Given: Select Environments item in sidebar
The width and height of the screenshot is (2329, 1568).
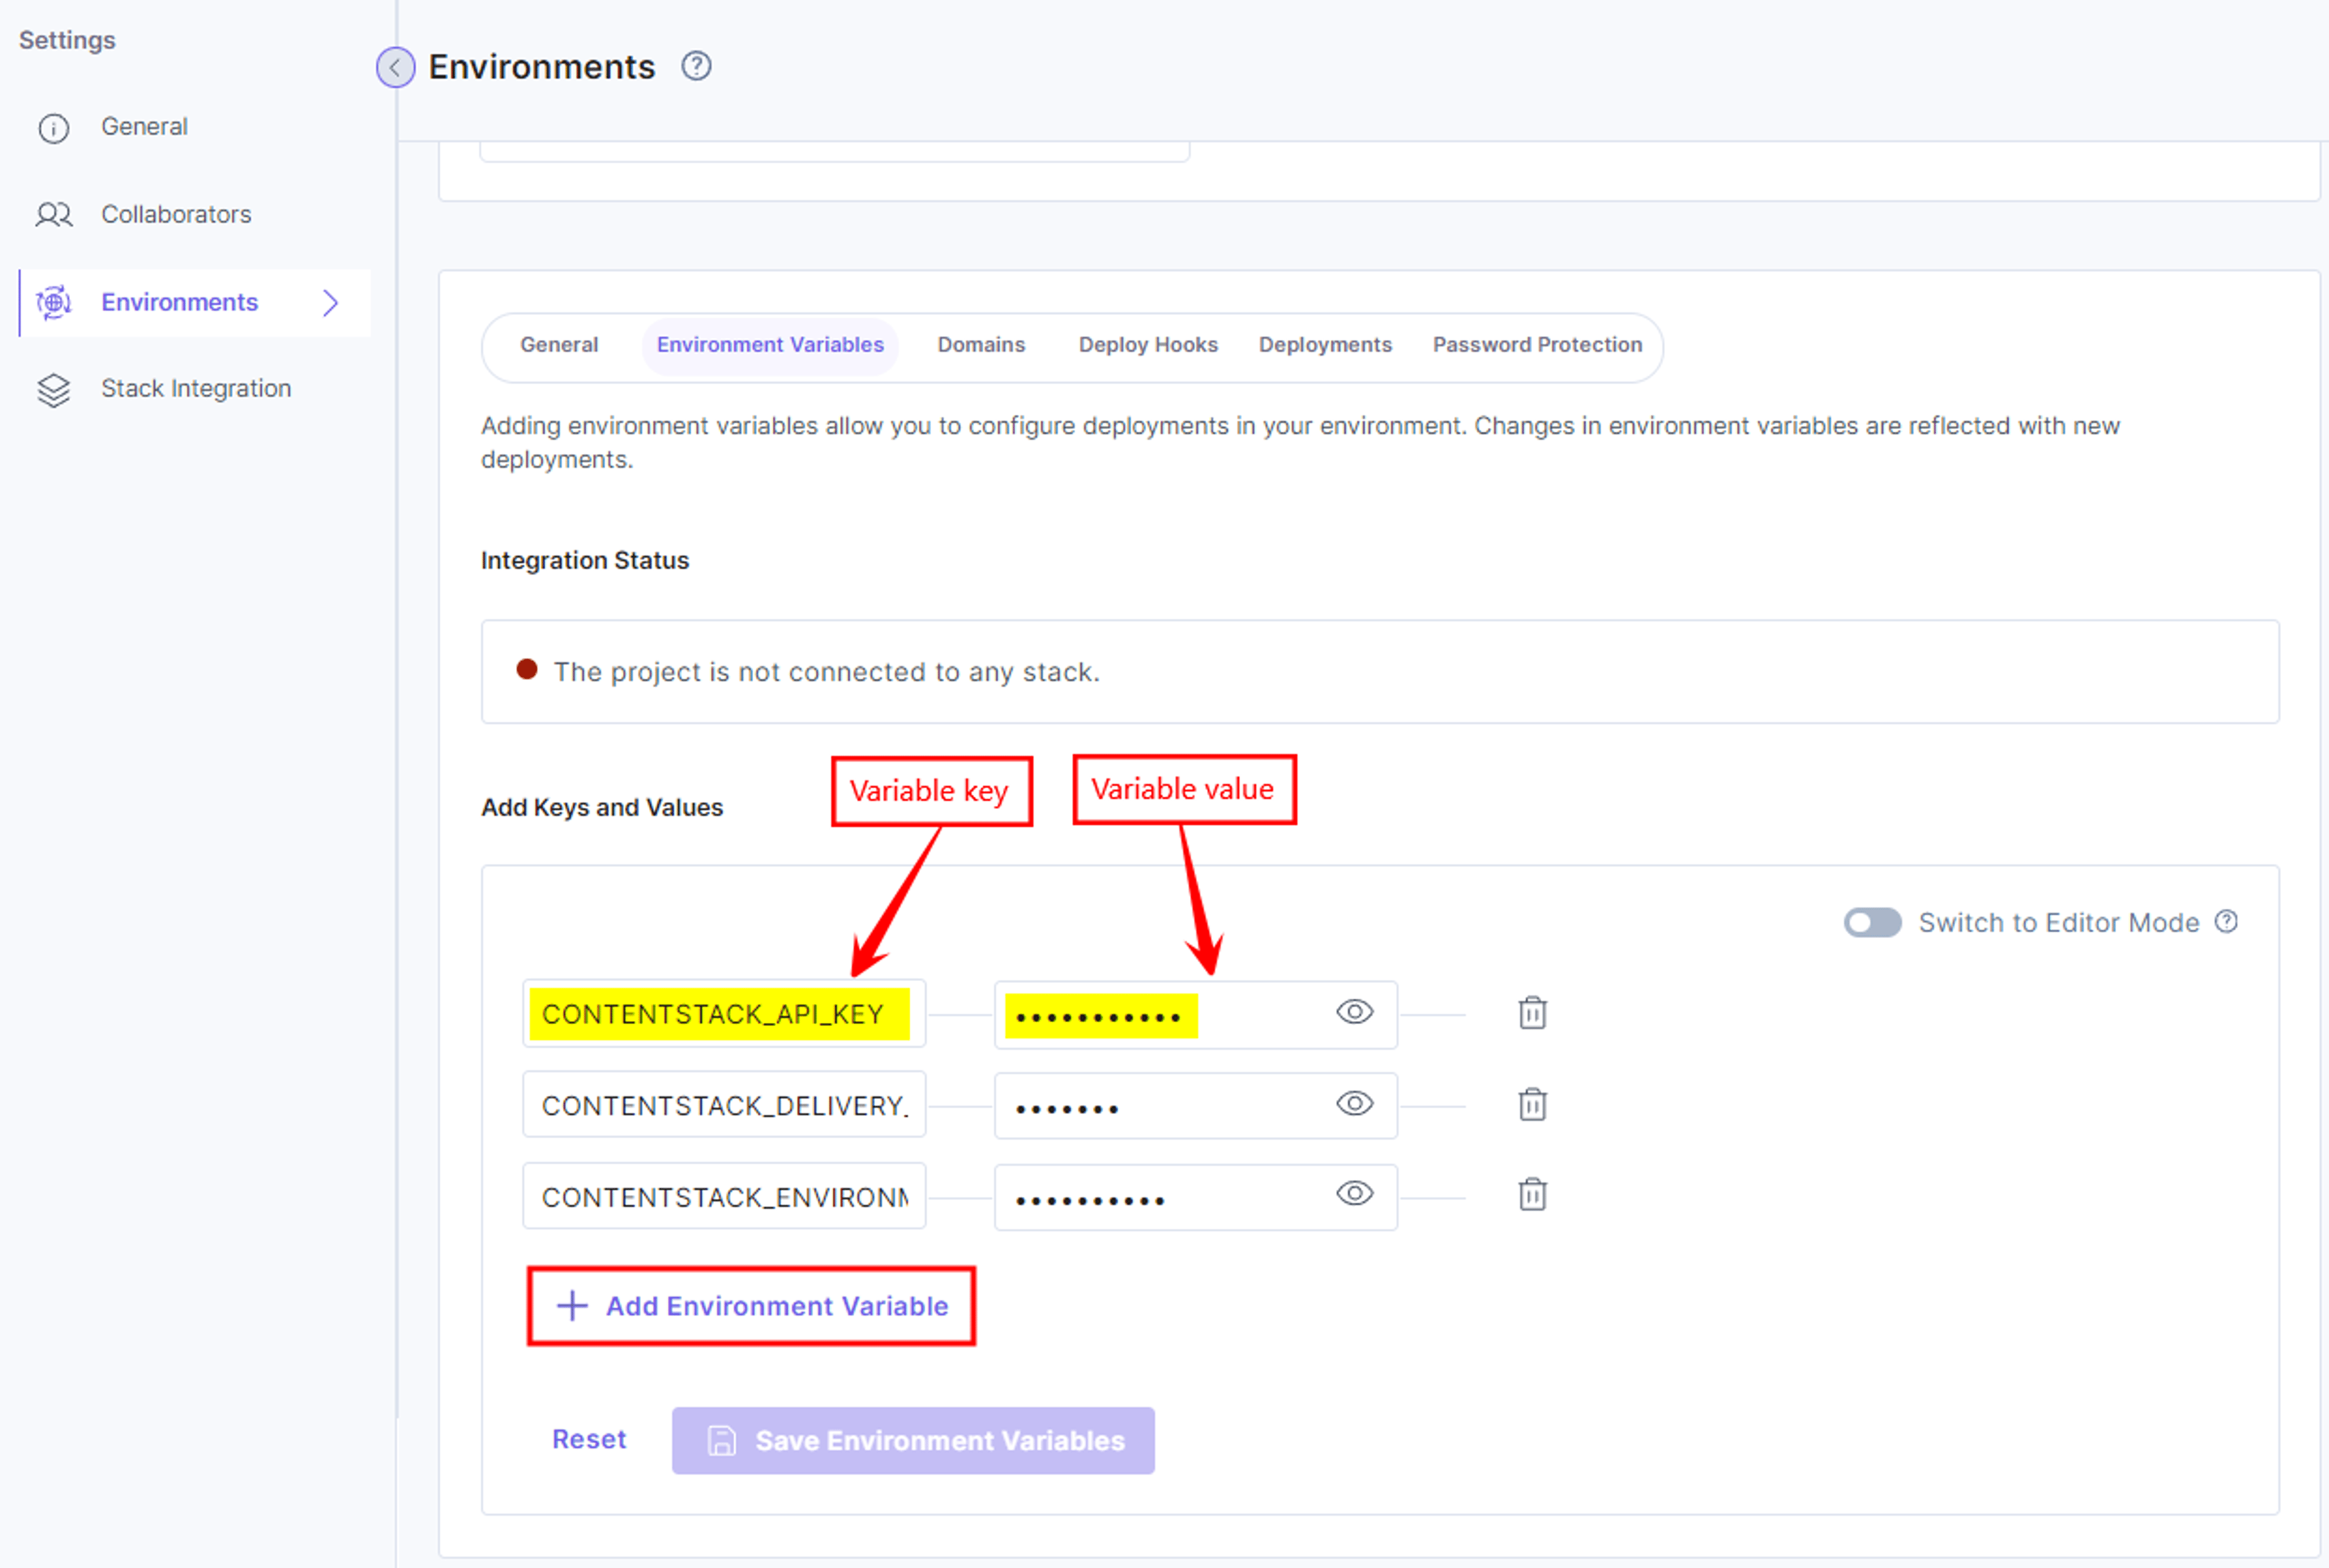Looking at the screenshot, I should [194, 302].
